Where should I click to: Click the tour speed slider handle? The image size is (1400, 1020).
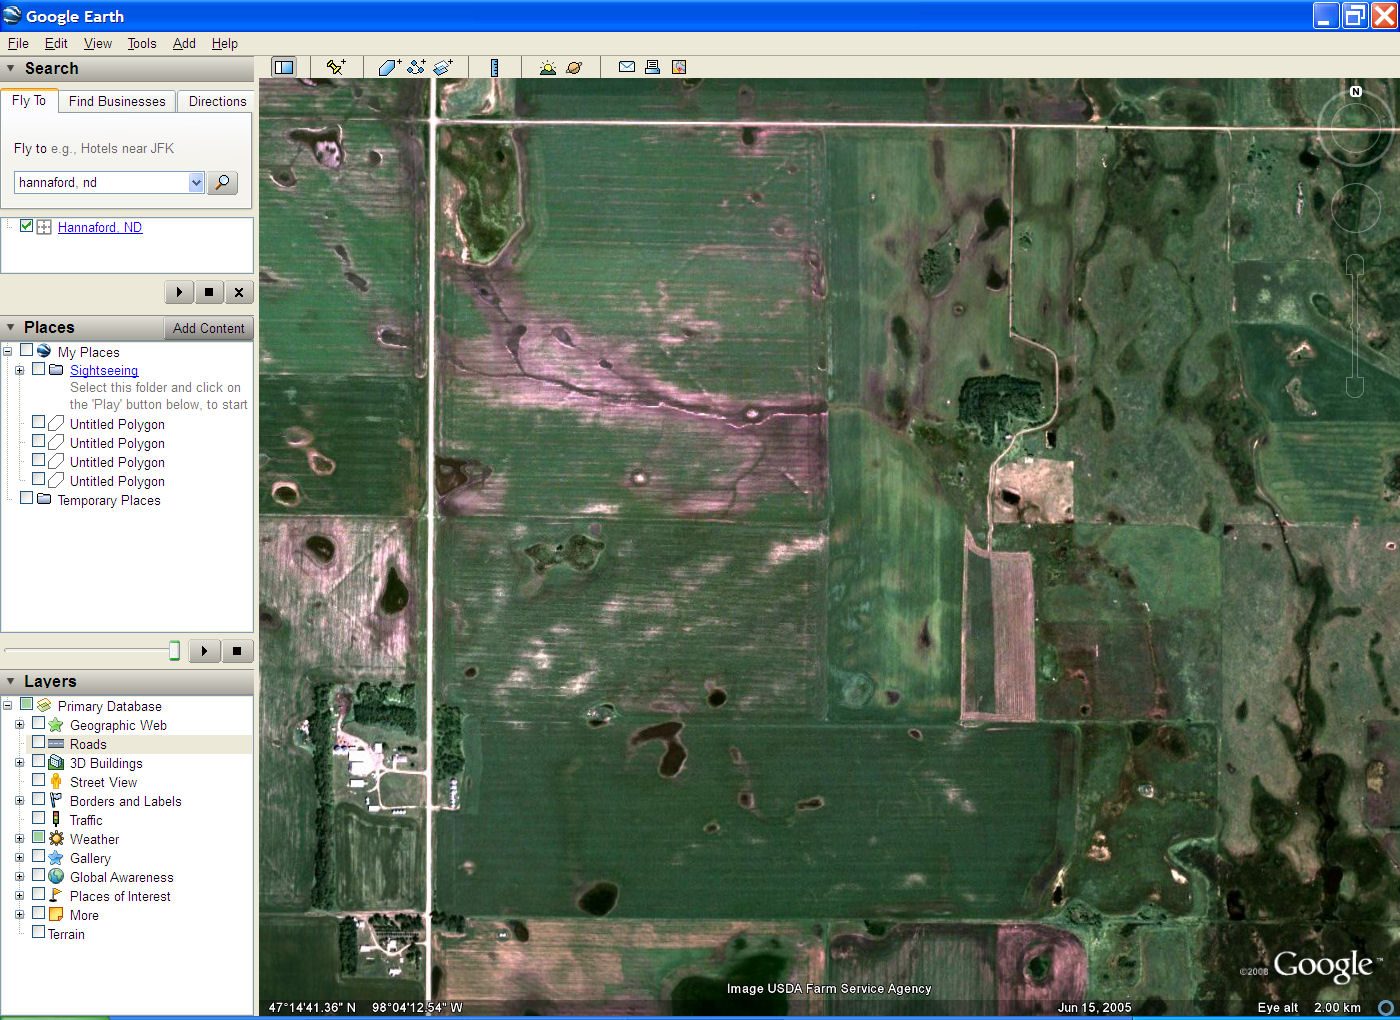pyautogui.click(x=174, y=651)
